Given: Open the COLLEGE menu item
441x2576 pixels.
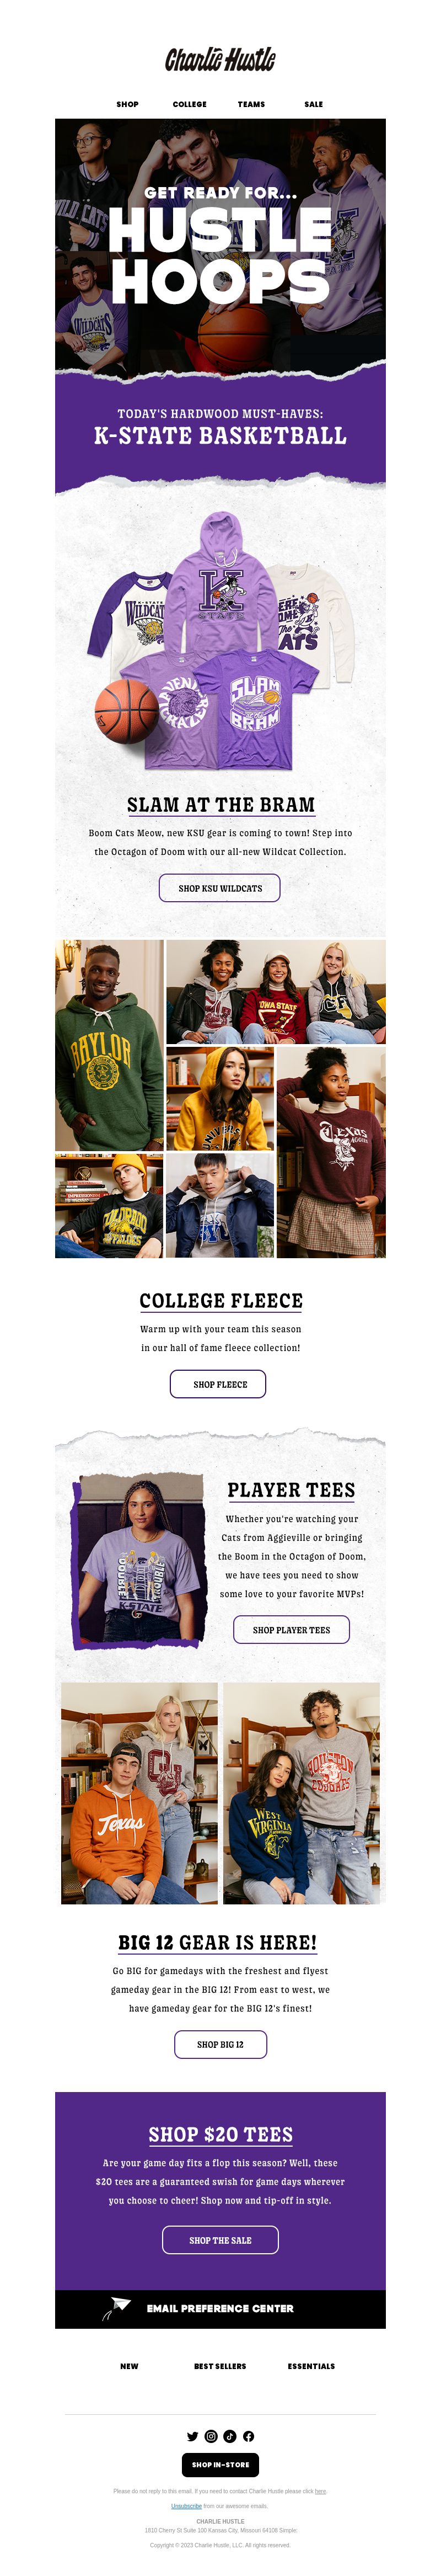Looking at the screenshot, I should coord(189,104).
